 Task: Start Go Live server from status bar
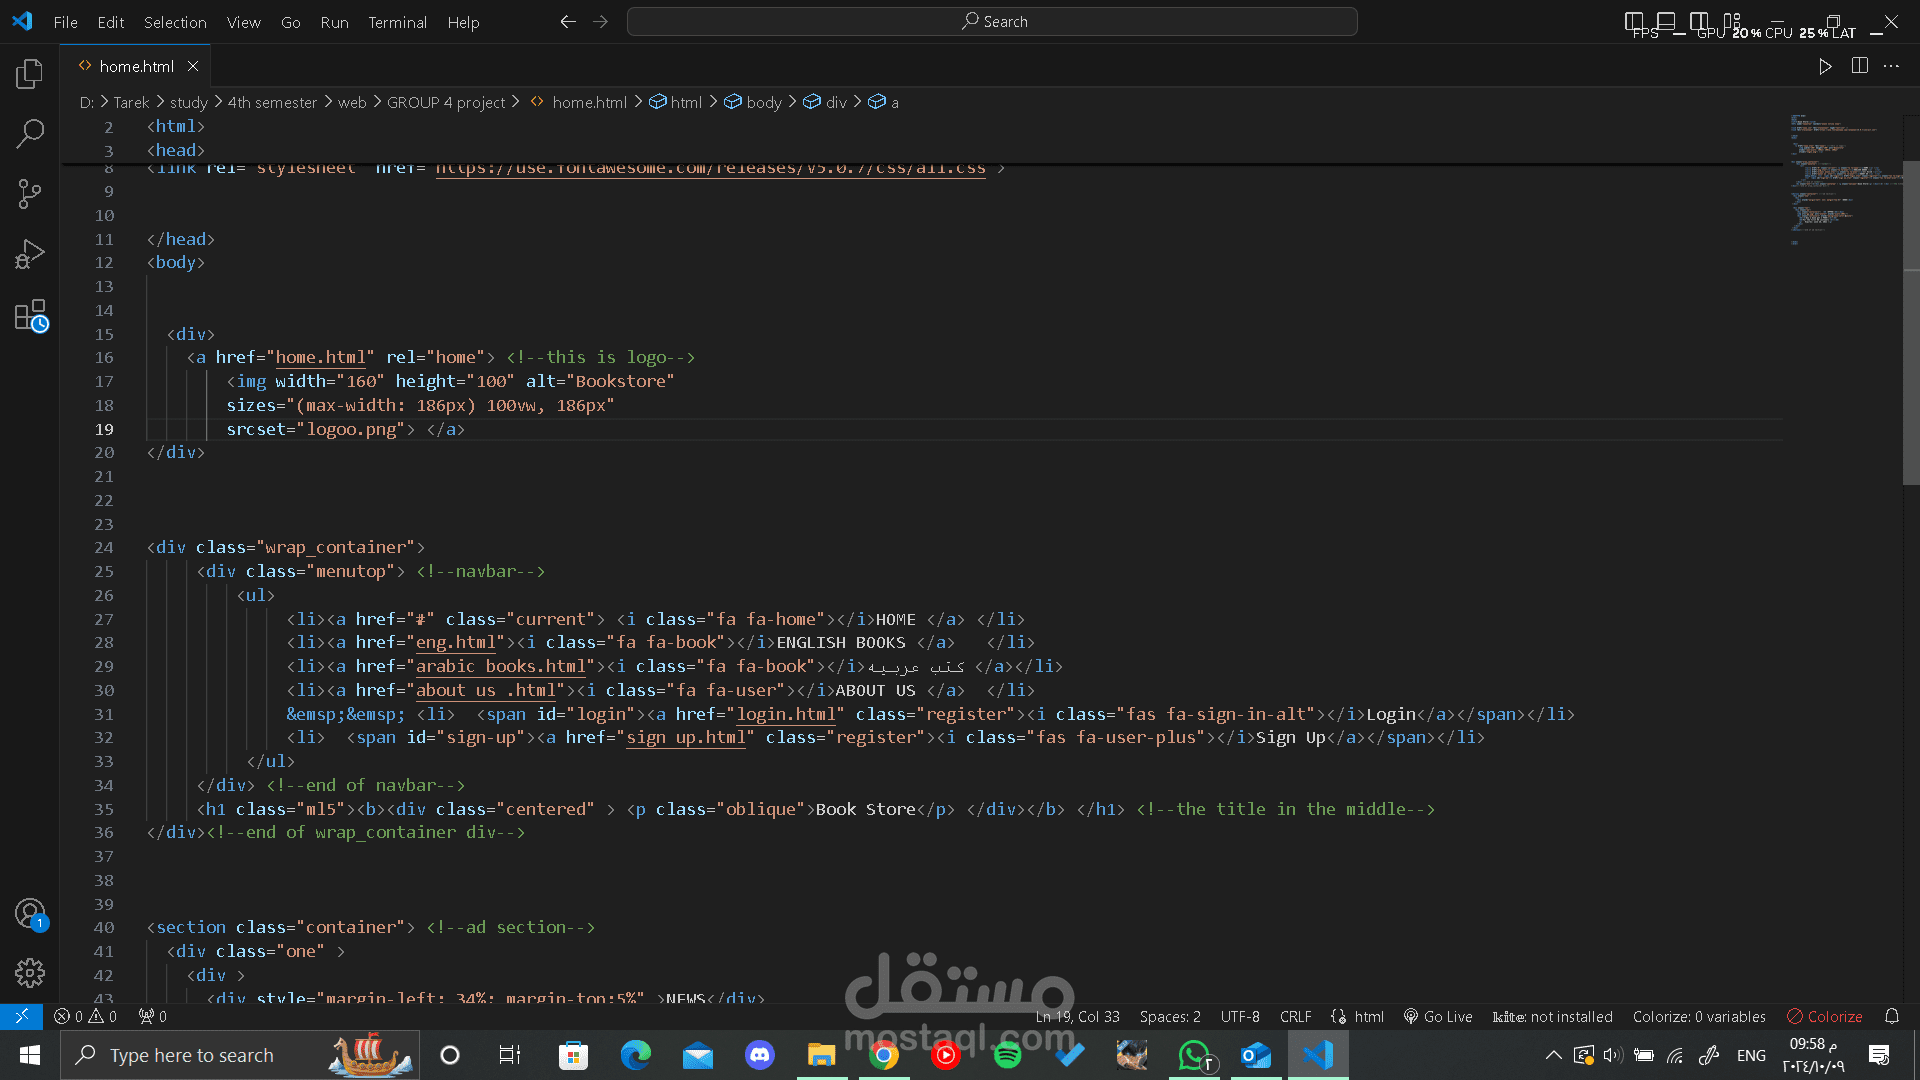tap(1438, 1016)
